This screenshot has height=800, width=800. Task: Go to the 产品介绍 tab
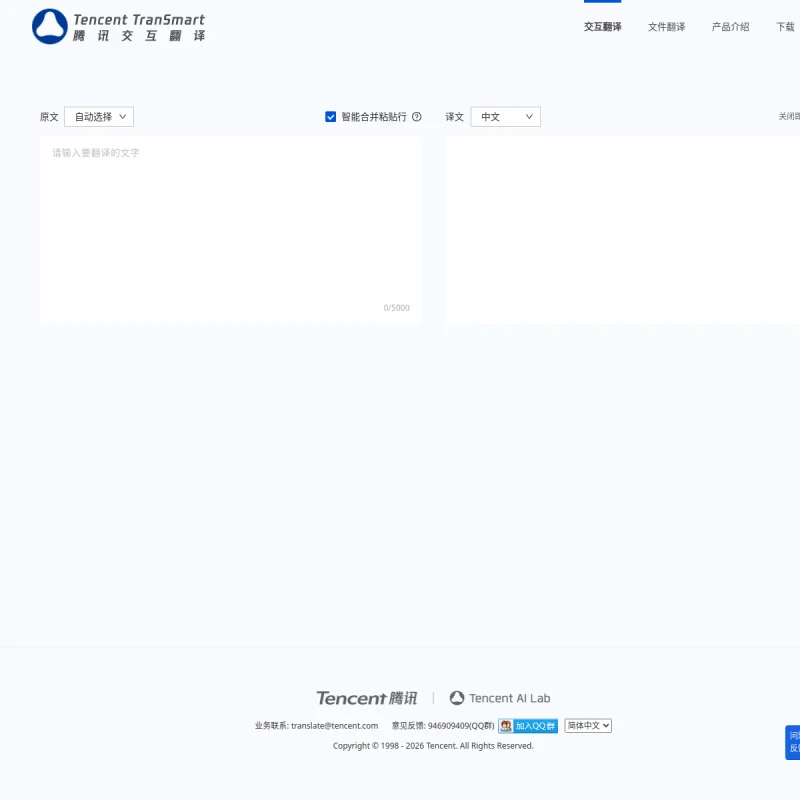pyautogui.click(x=730, y=27)
